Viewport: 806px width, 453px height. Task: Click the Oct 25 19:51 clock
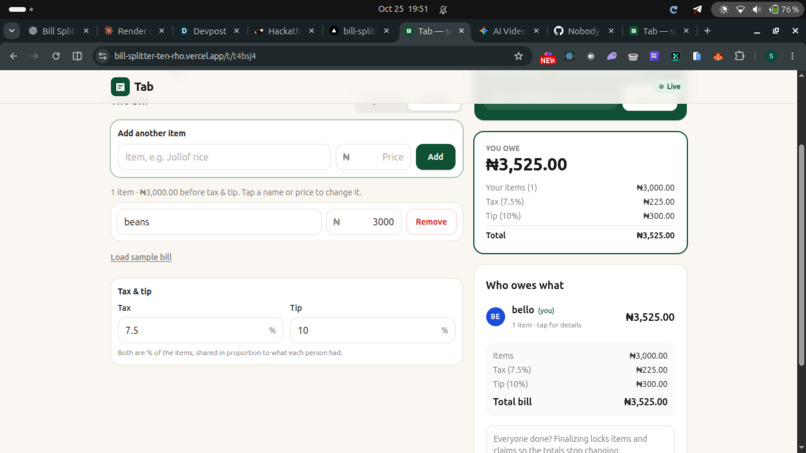[403, 9]
